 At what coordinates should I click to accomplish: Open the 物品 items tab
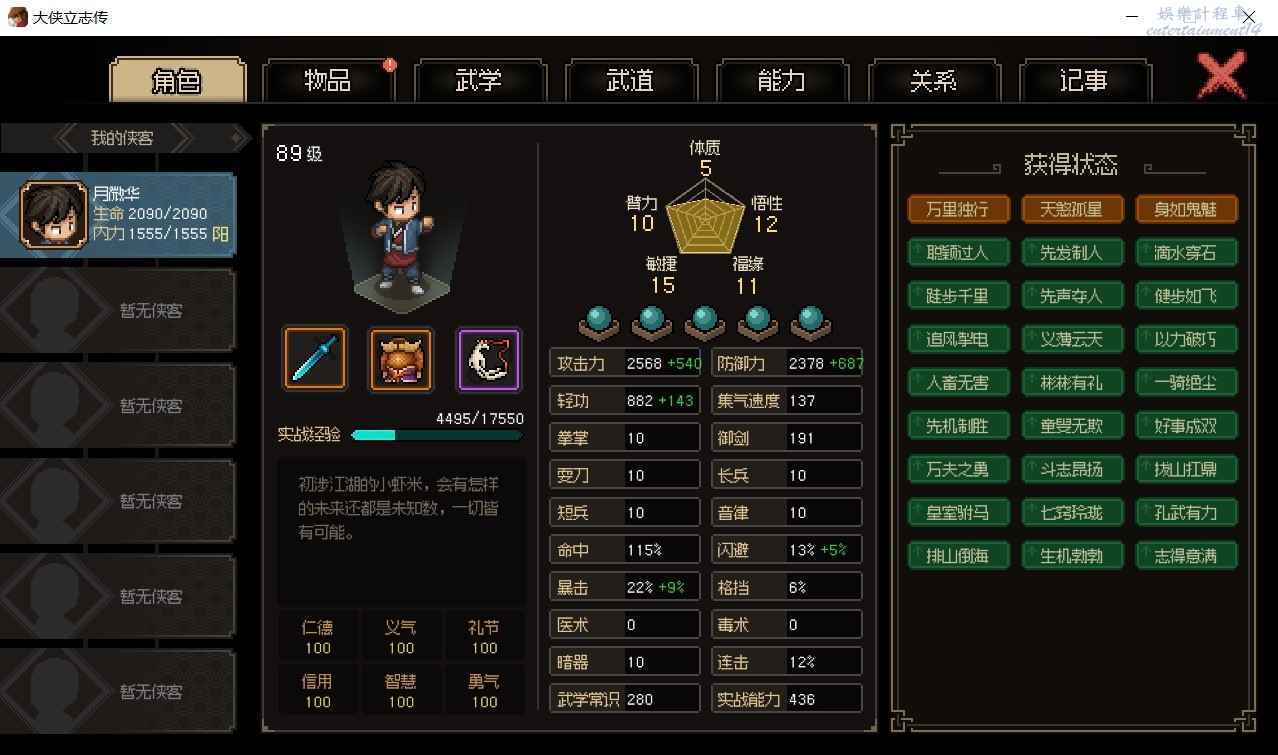click(x=328, y=81)
